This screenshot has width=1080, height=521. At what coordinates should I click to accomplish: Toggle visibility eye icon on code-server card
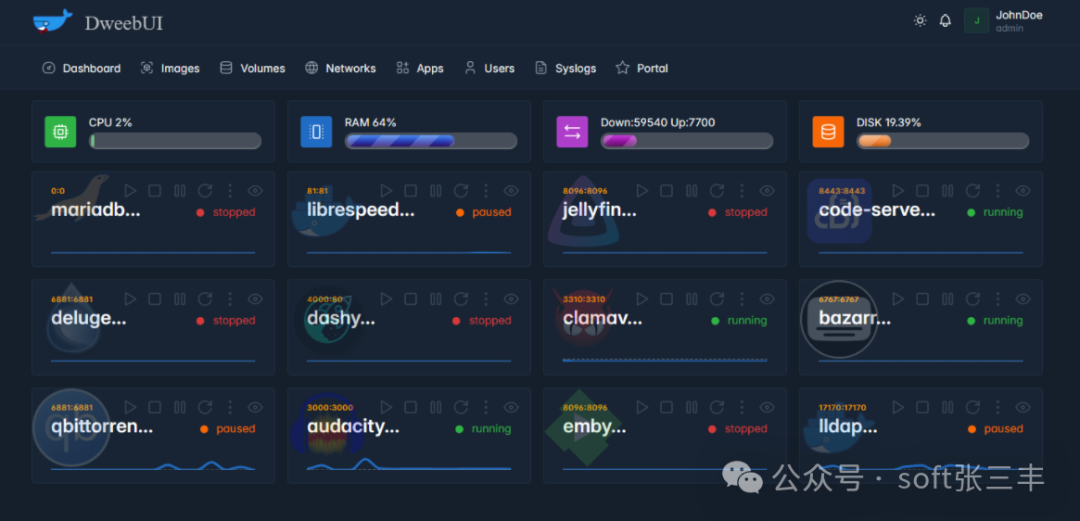pyautogui.click(x=1023, y=190)
